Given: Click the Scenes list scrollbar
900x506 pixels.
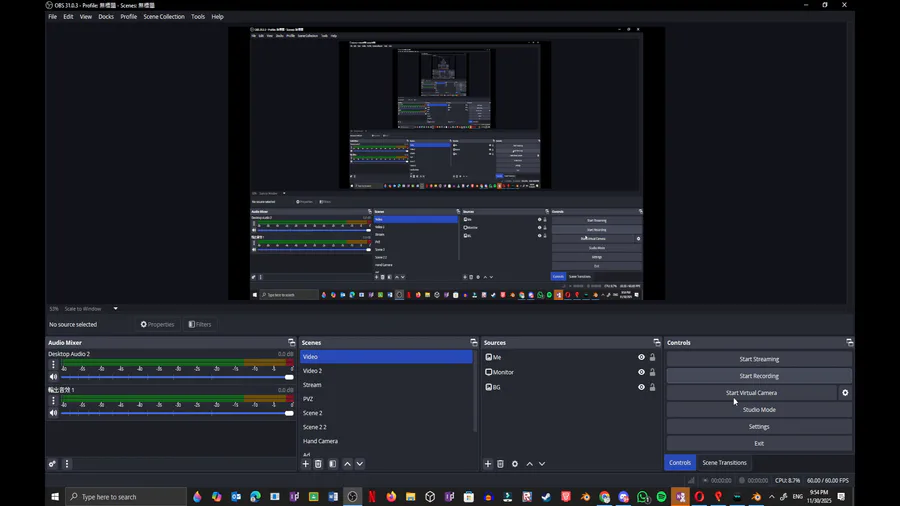Looking at the screenshot, I should pos(475,391).
